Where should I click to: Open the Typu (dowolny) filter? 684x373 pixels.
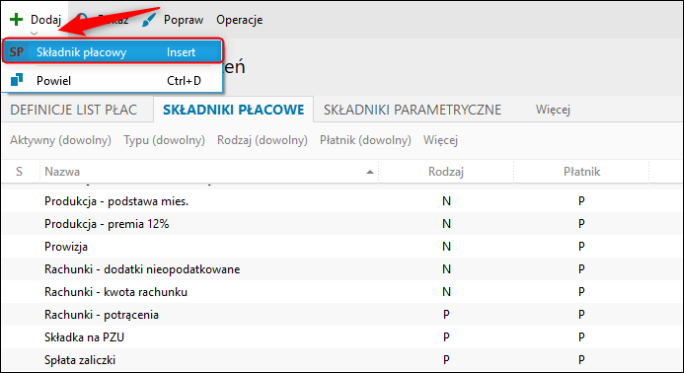point(164,140)
